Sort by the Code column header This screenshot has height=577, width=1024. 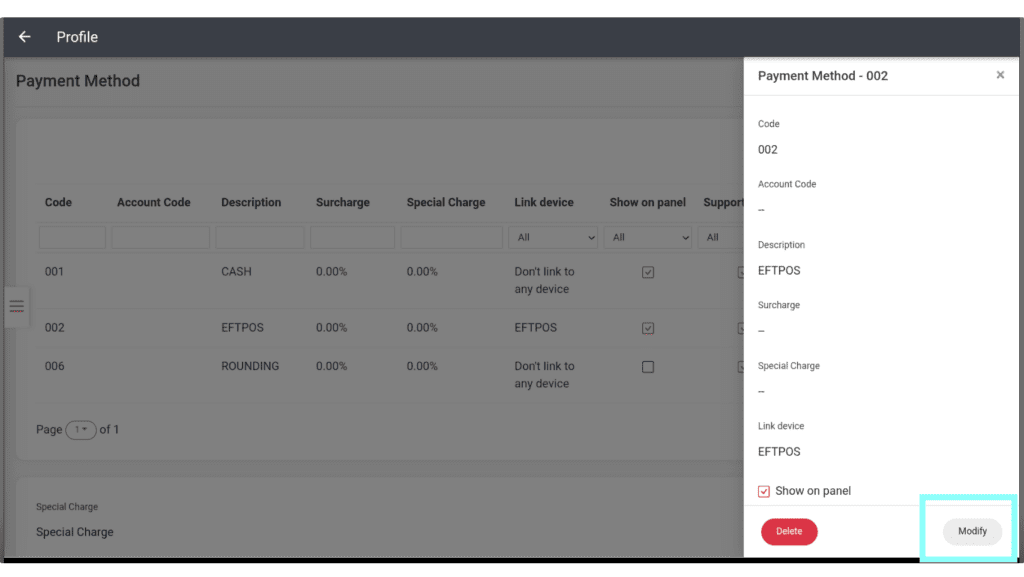(58, 202)
